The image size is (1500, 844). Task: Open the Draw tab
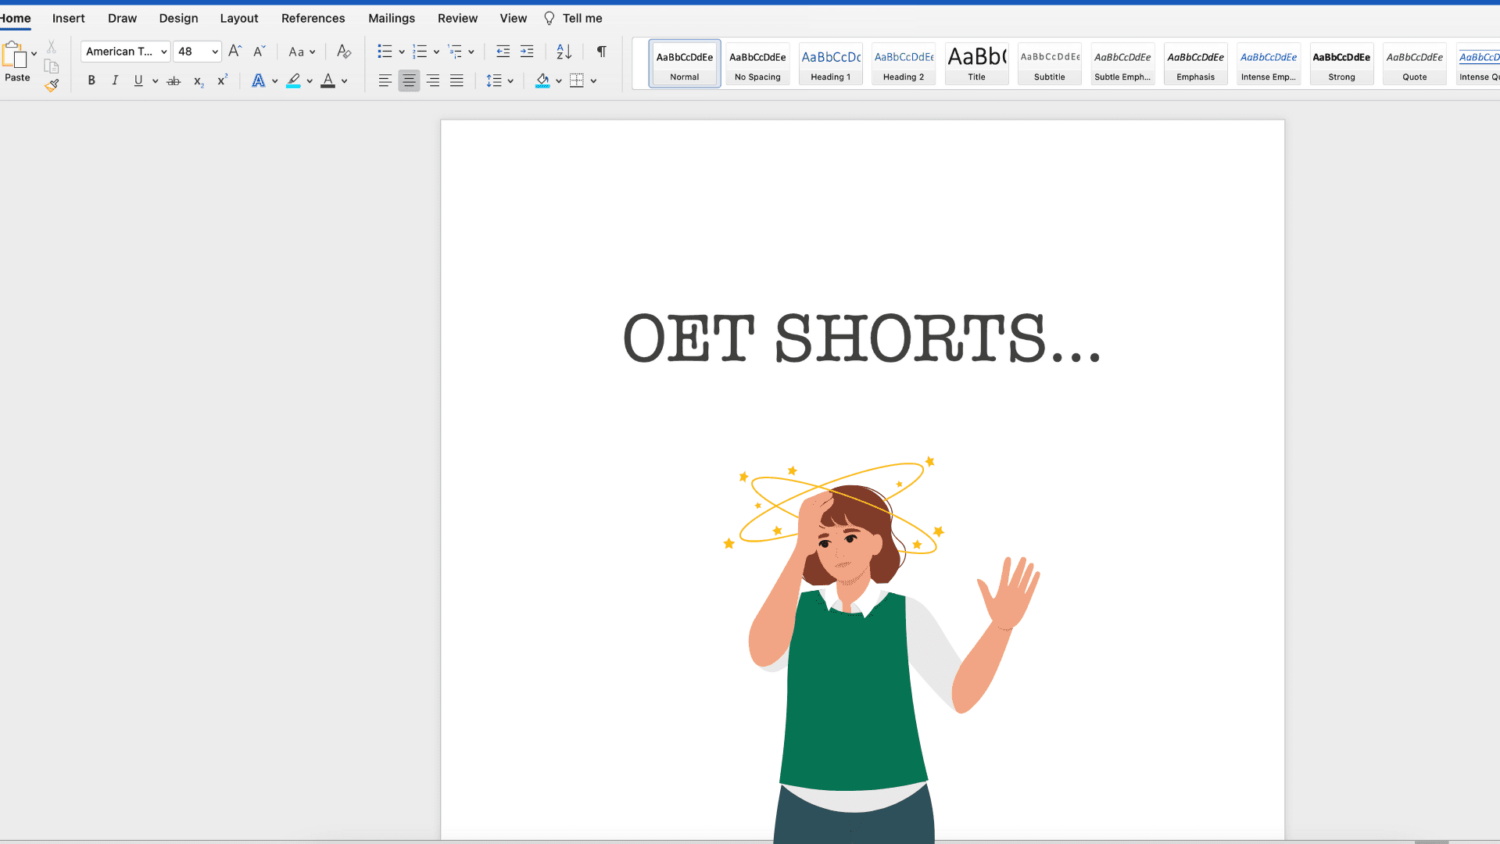[x=122, y=18]
